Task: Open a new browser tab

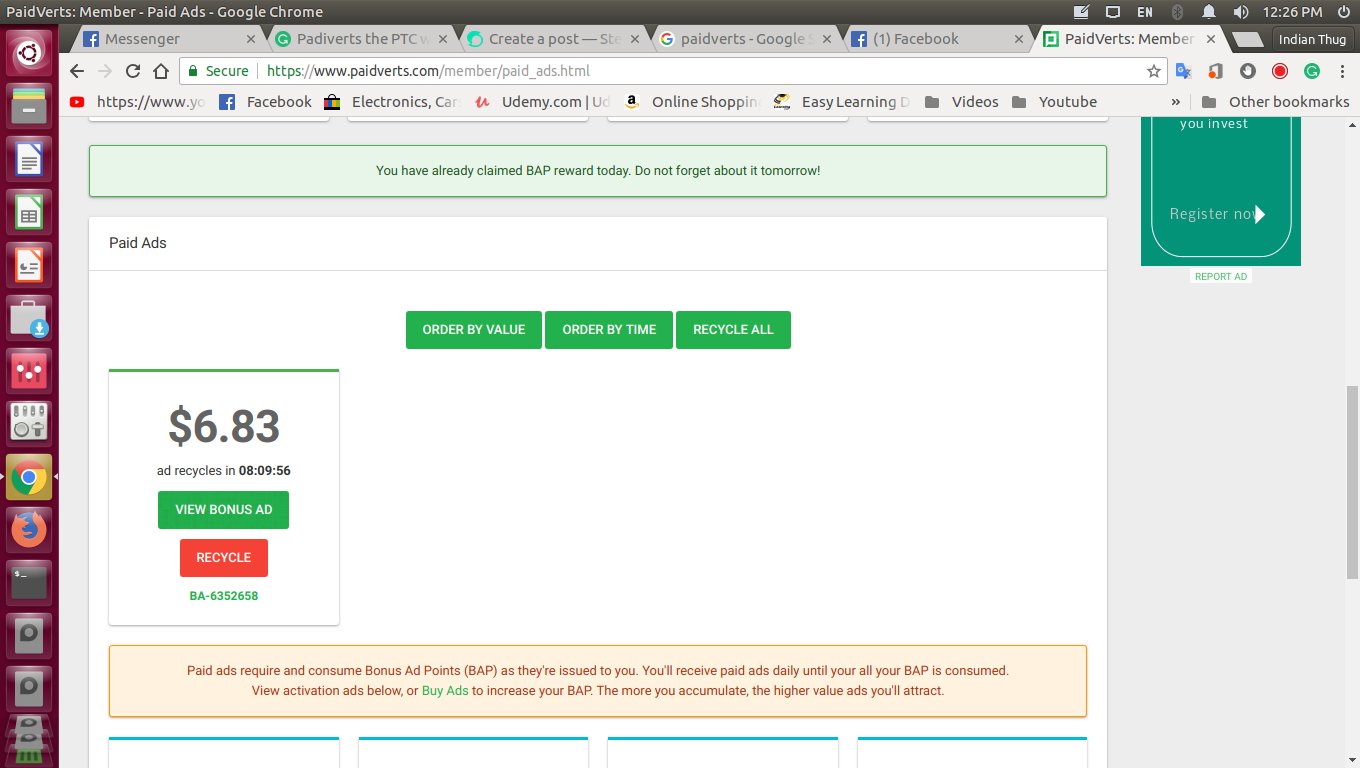Action: (1246, 39)
